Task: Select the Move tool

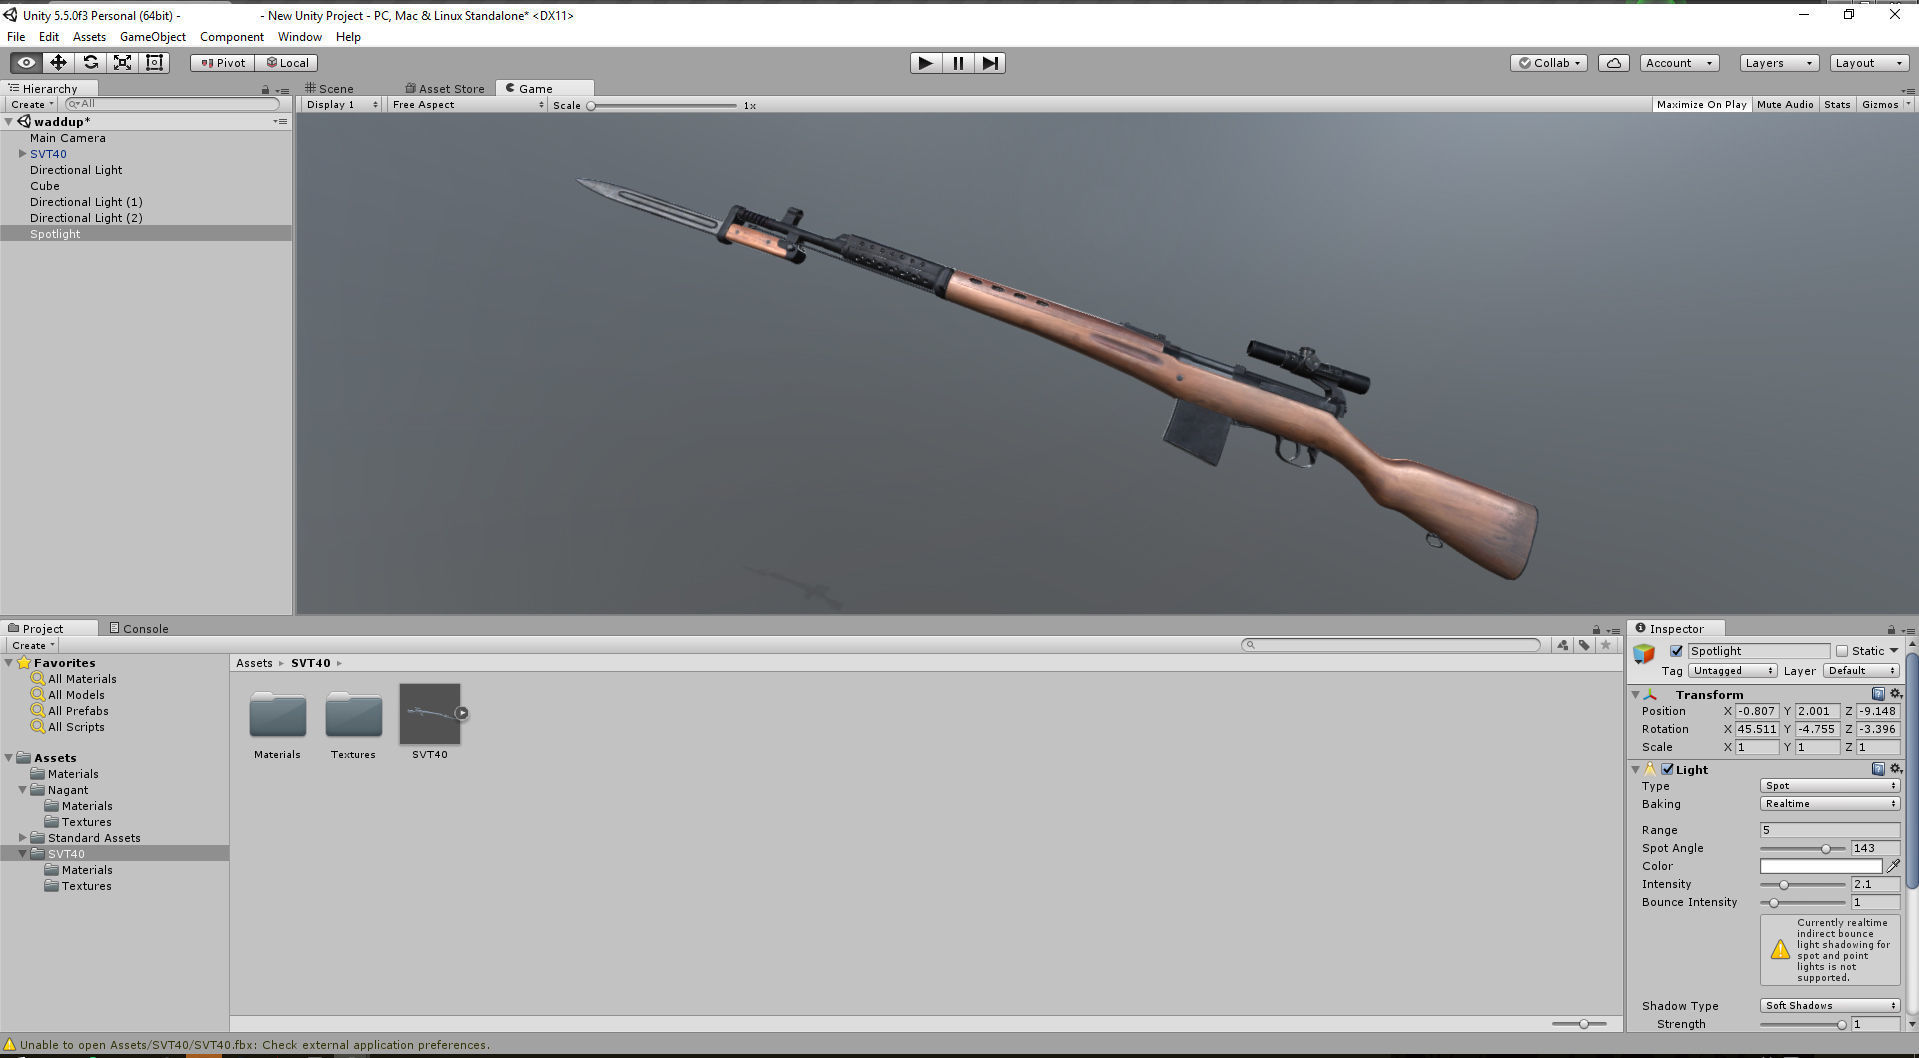Action: tap(58, 62)
